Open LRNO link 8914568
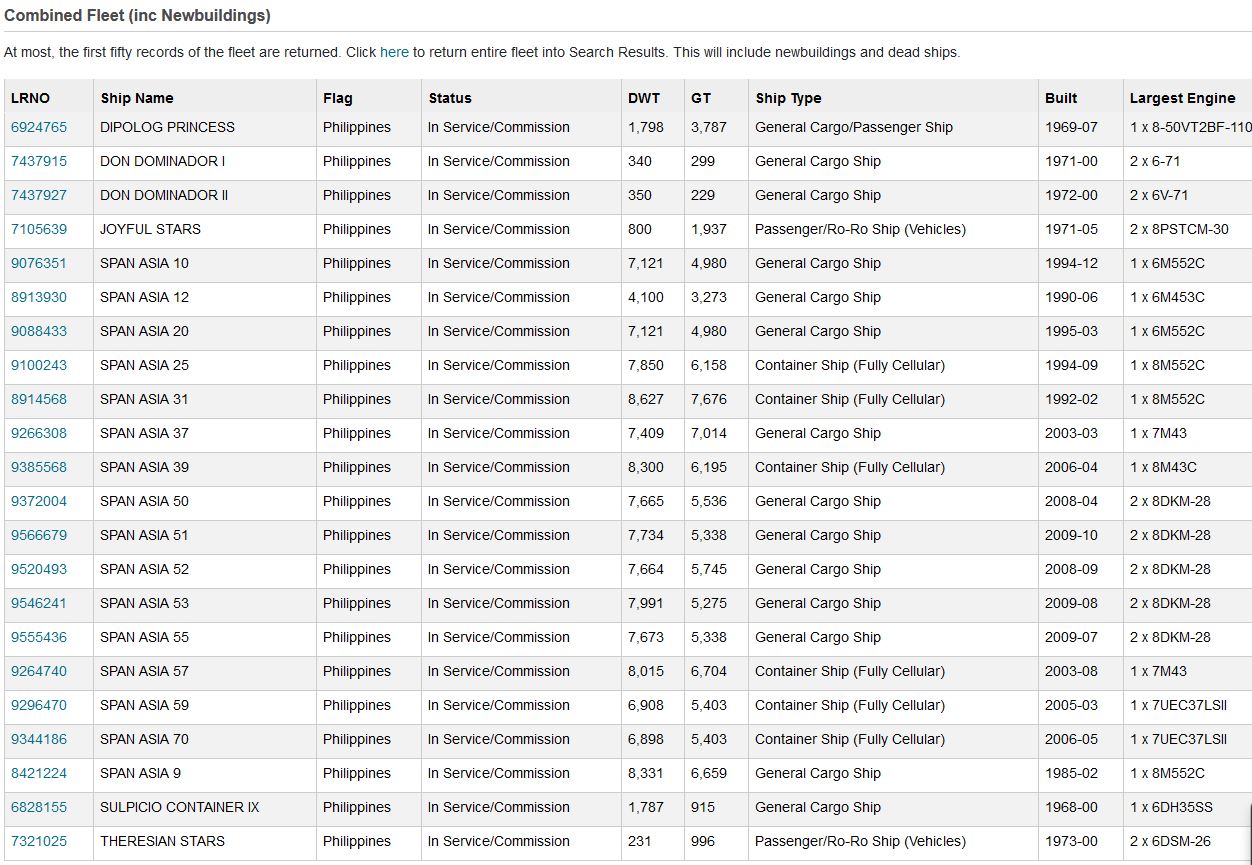Image resolution: width=1252 pixels, height=865 pixels. pyautogui.click(x=39, y=399)
